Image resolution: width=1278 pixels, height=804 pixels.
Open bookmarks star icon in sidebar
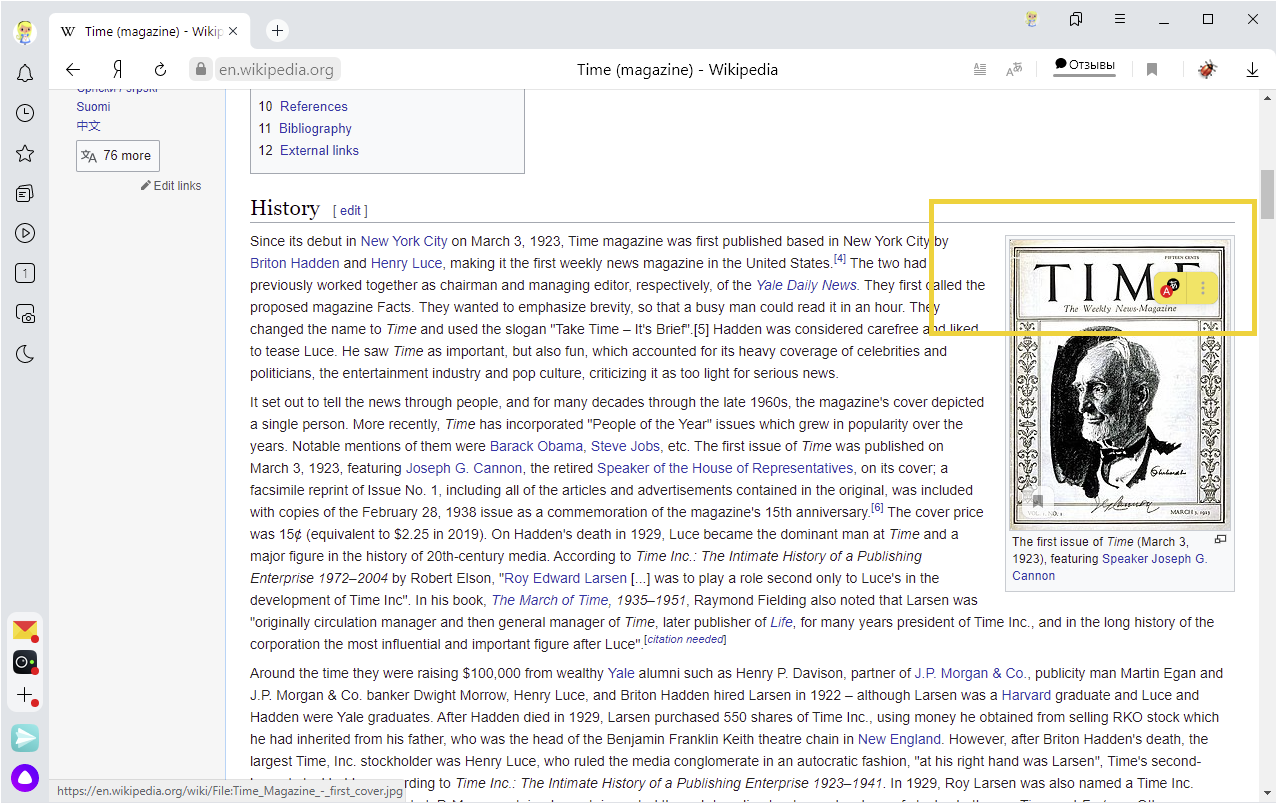[x=25, y=153]
